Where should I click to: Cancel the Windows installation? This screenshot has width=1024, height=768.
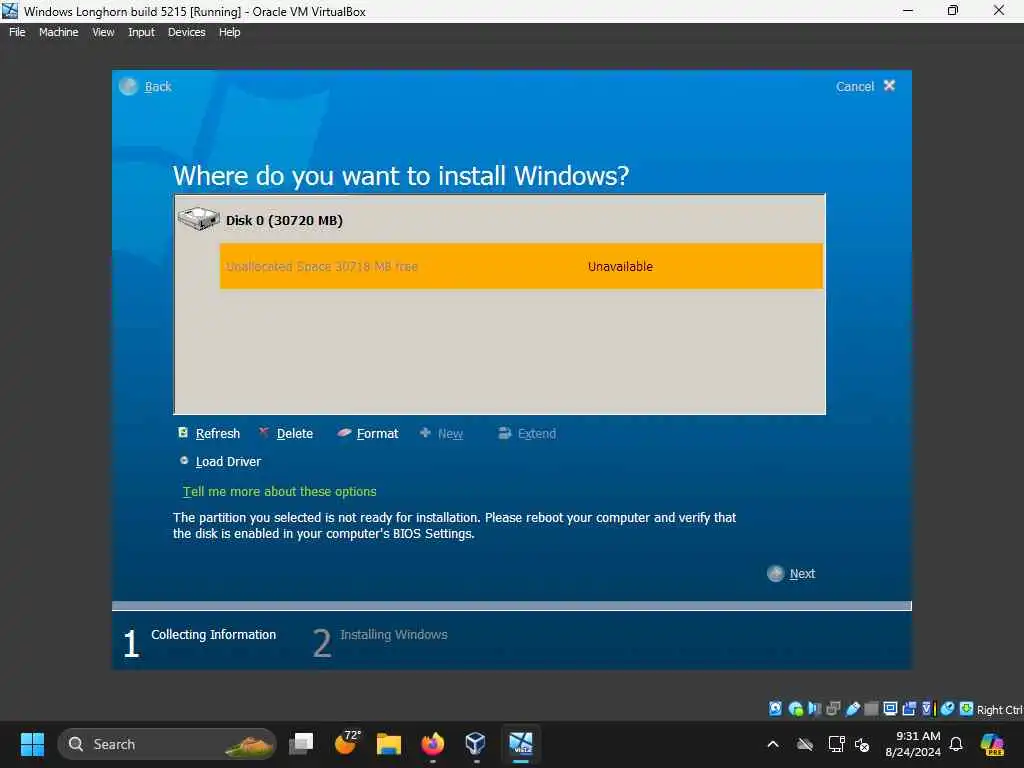[865, 86]
